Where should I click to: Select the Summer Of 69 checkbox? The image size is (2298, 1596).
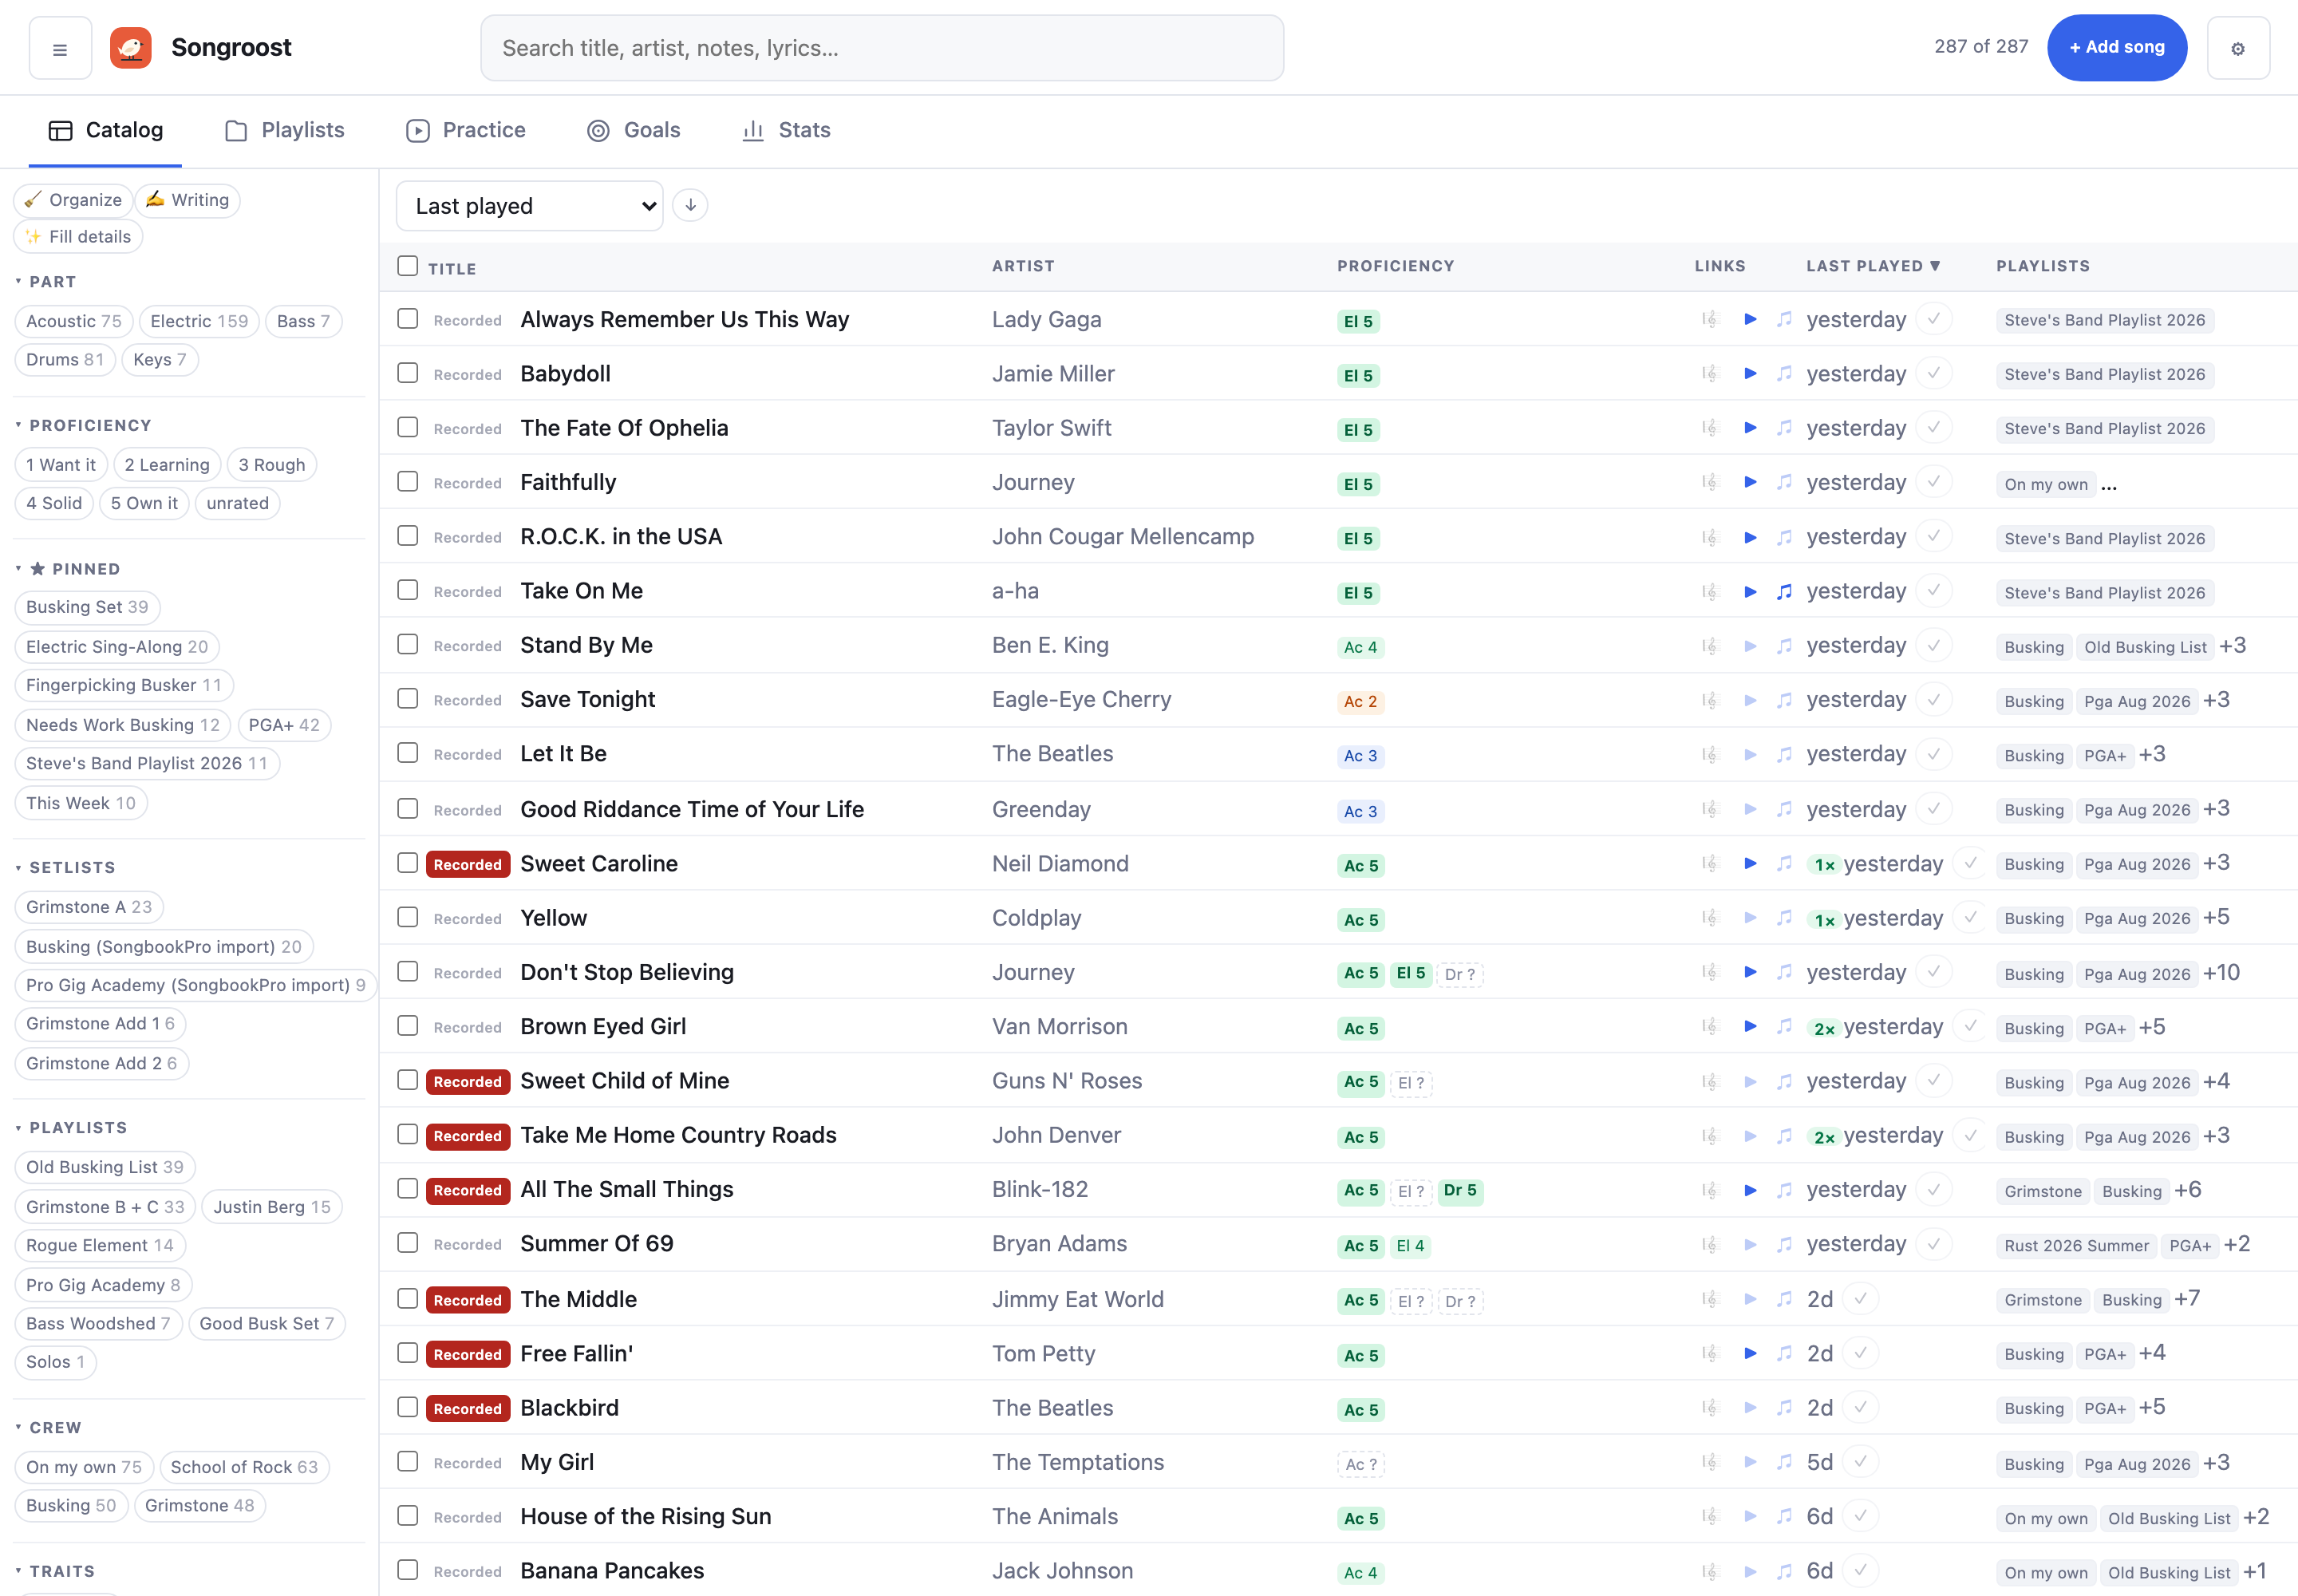(407, 1243)
